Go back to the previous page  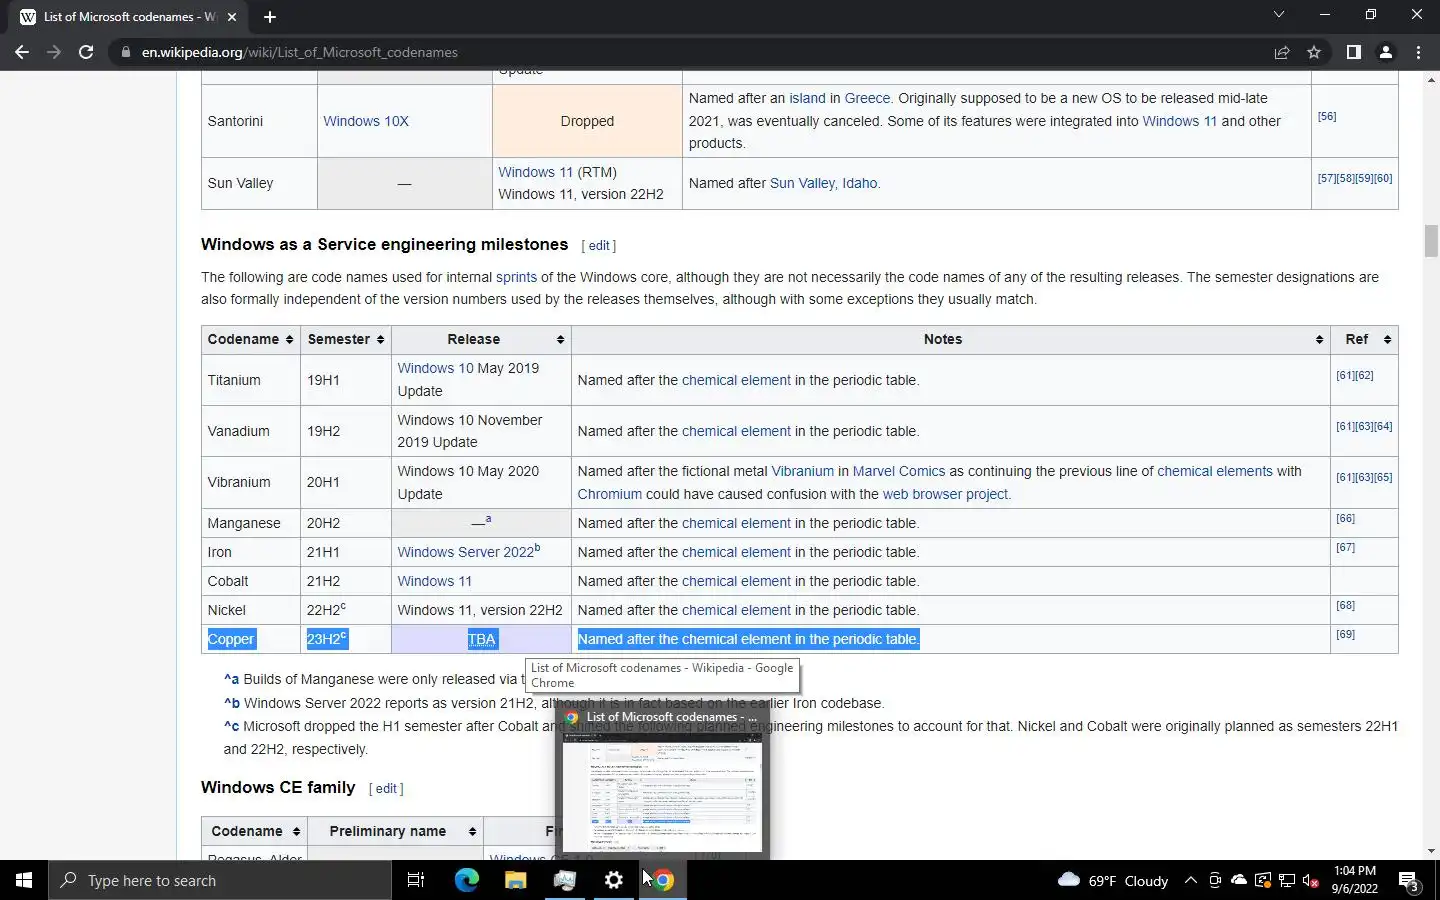click(x=22, y=52)
